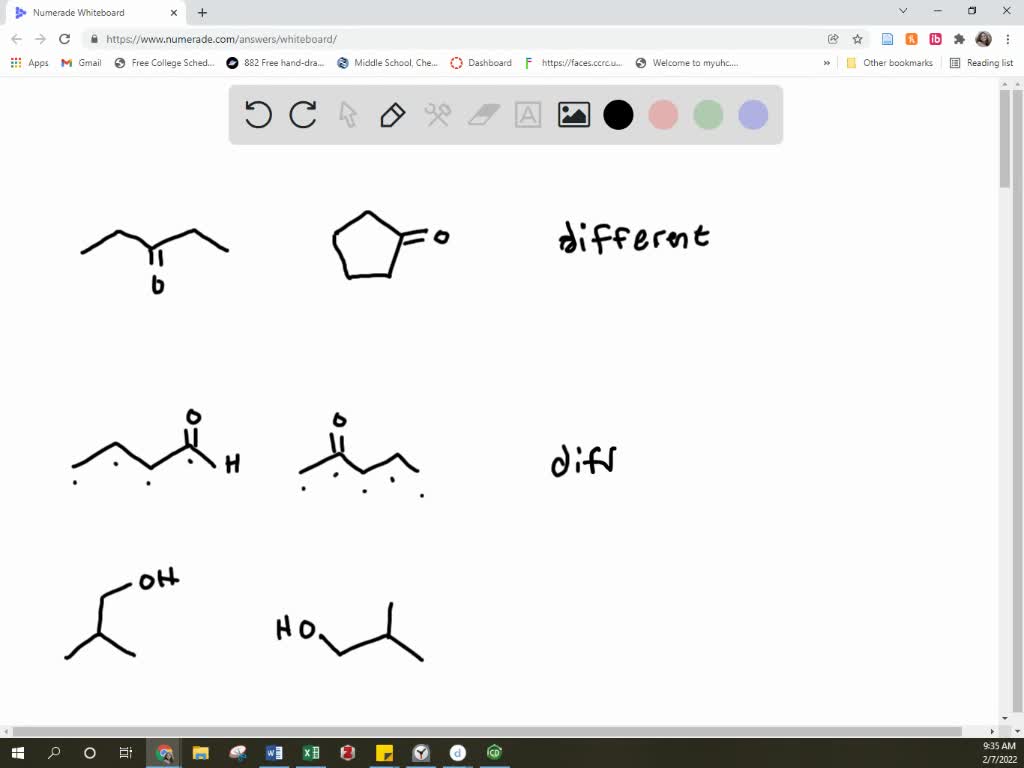Open the Extensions puzzle icon
The width and height of the screenshot is (1024, 768).
(x=959, y=39)
